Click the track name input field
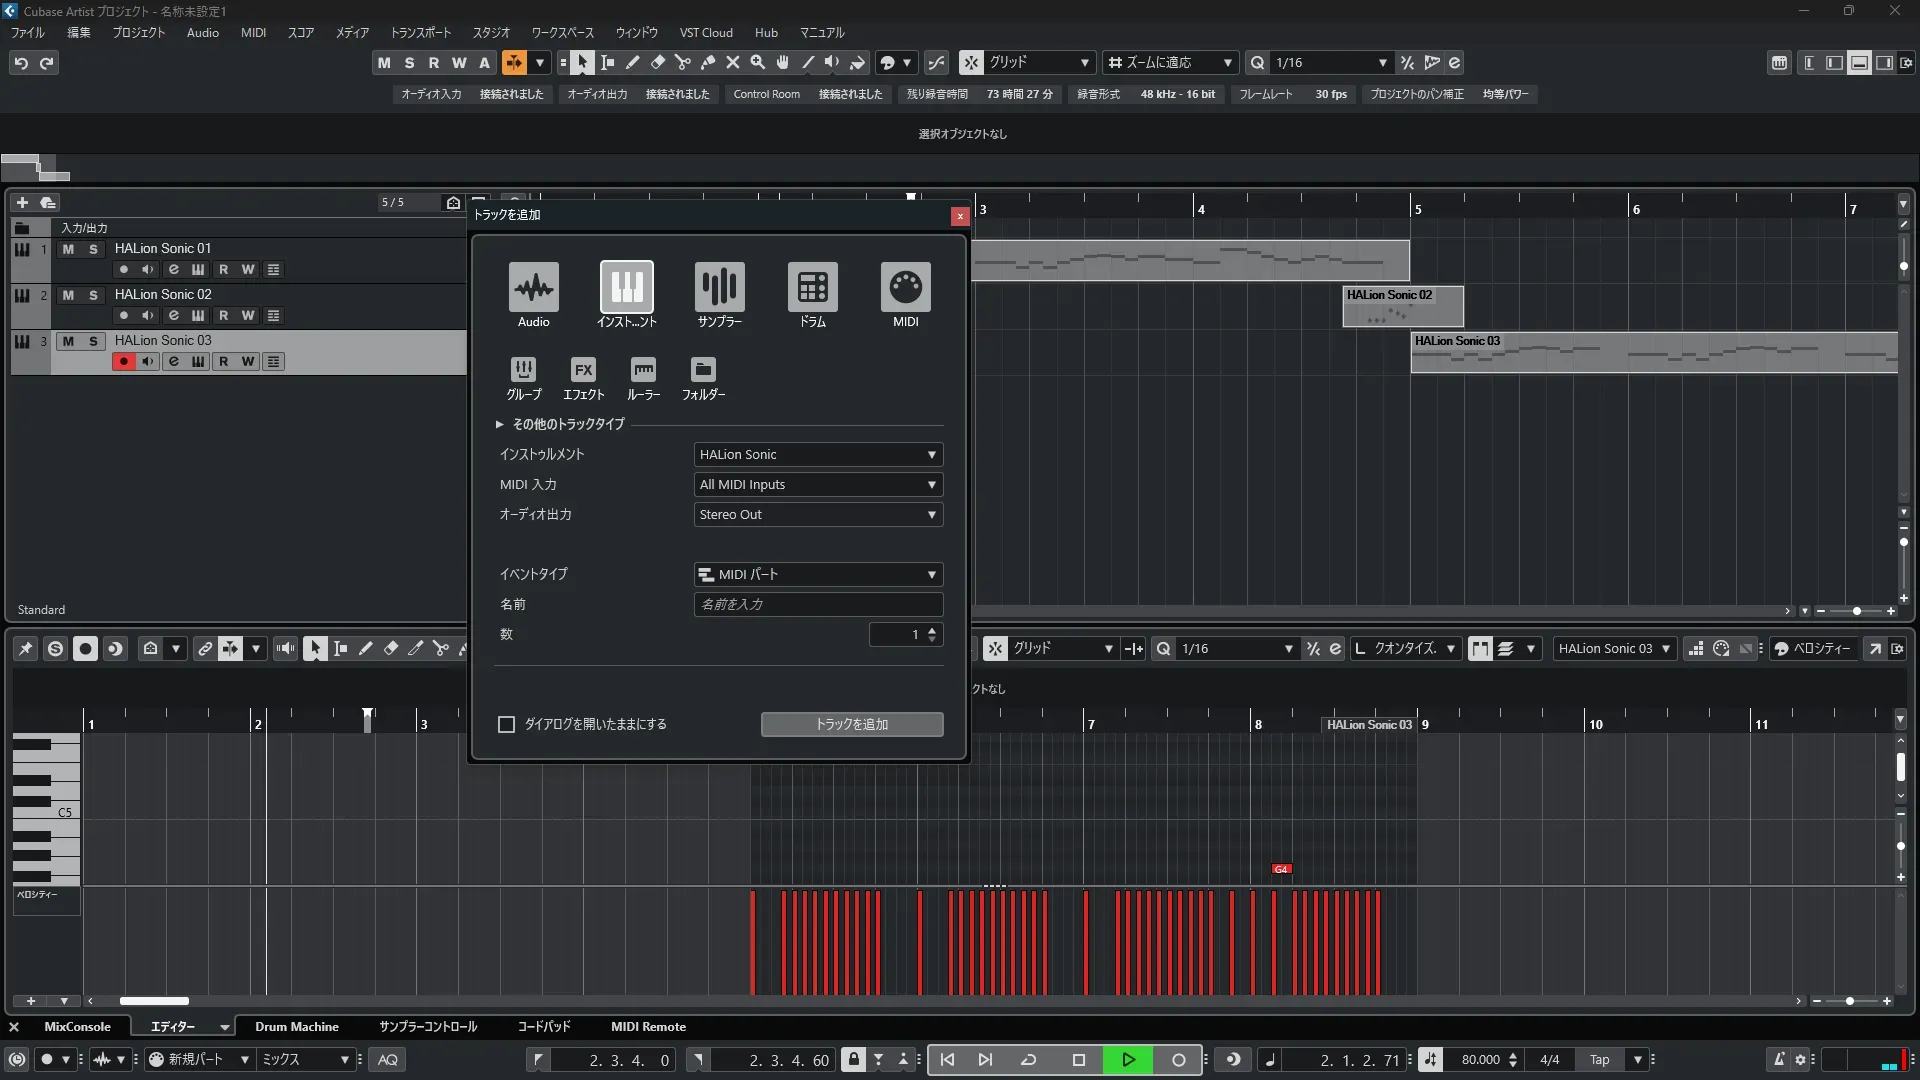Viewport: 1920px width, 1080px height. (x=818, y=605)
